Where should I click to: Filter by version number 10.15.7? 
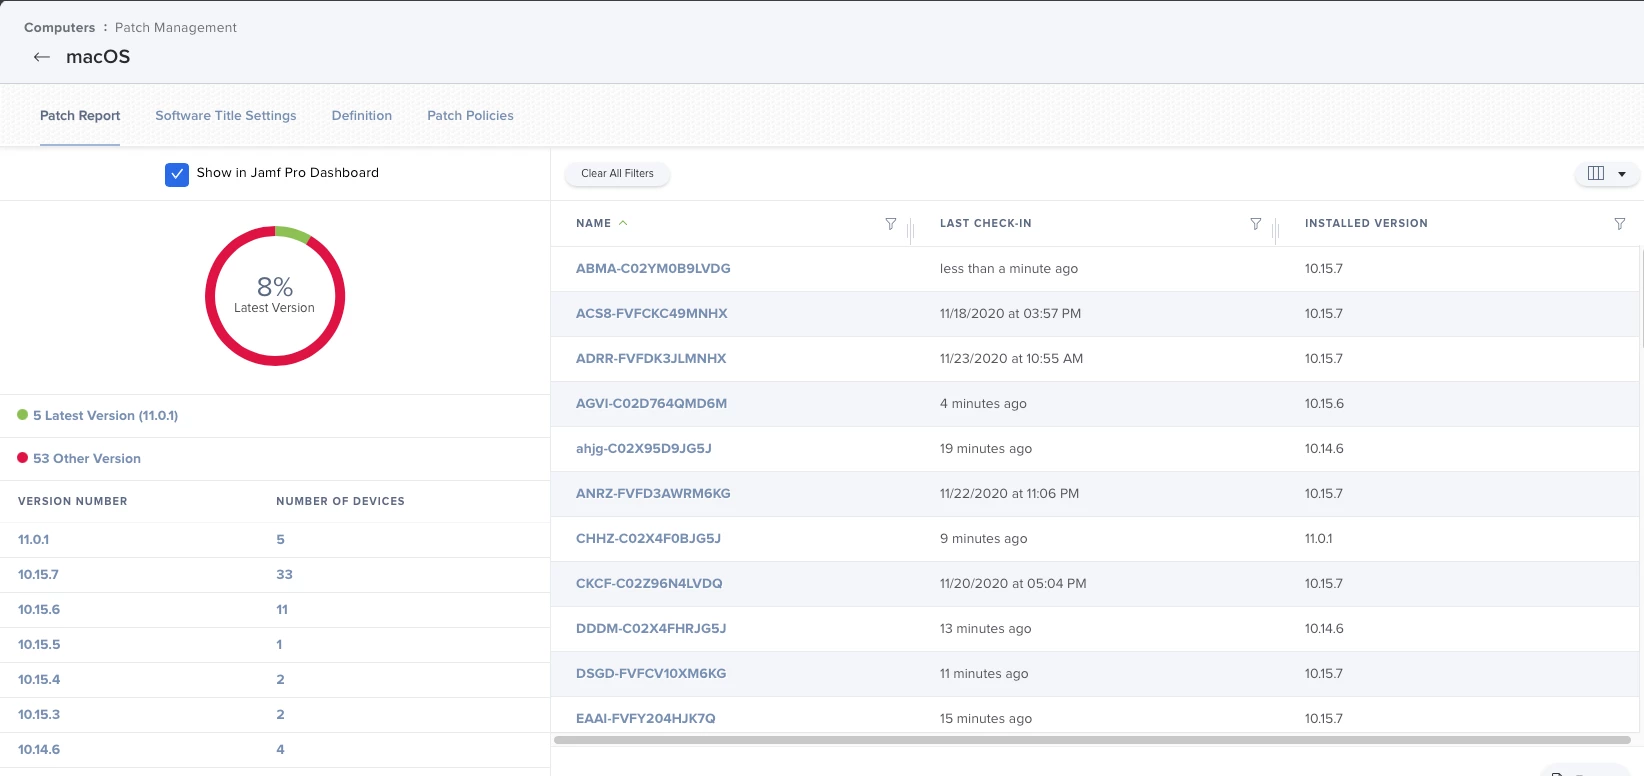click(x=38, y=574)
